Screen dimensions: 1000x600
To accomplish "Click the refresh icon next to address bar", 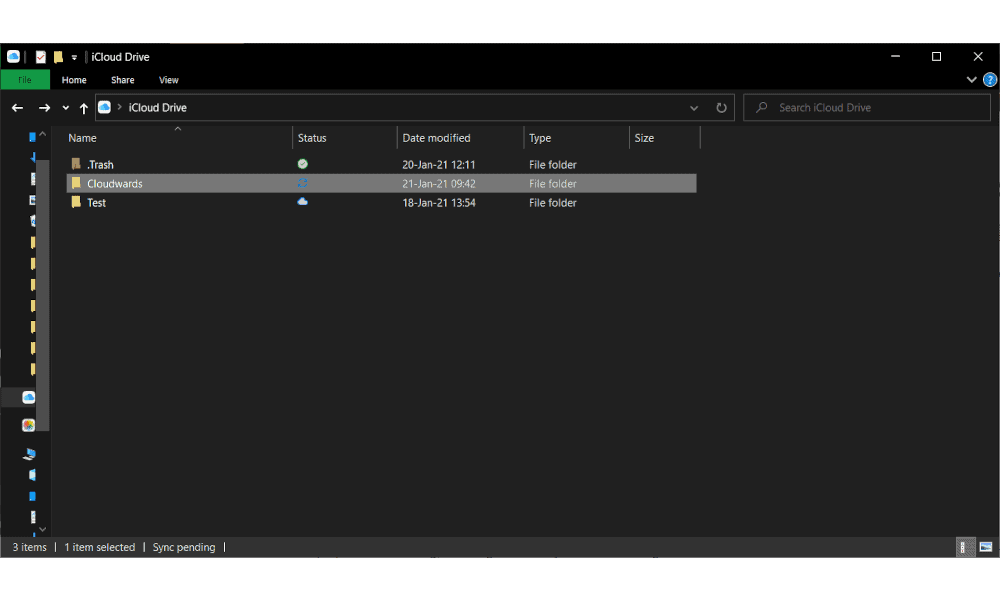I will (721, 107).
